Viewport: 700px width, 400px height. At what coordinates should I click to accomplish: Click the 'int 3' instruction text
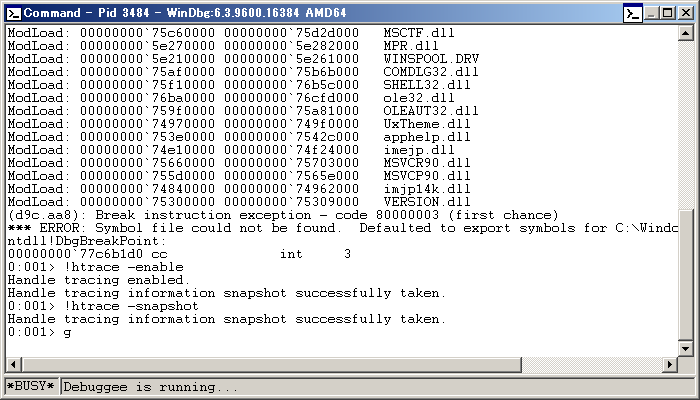point(315,254)
